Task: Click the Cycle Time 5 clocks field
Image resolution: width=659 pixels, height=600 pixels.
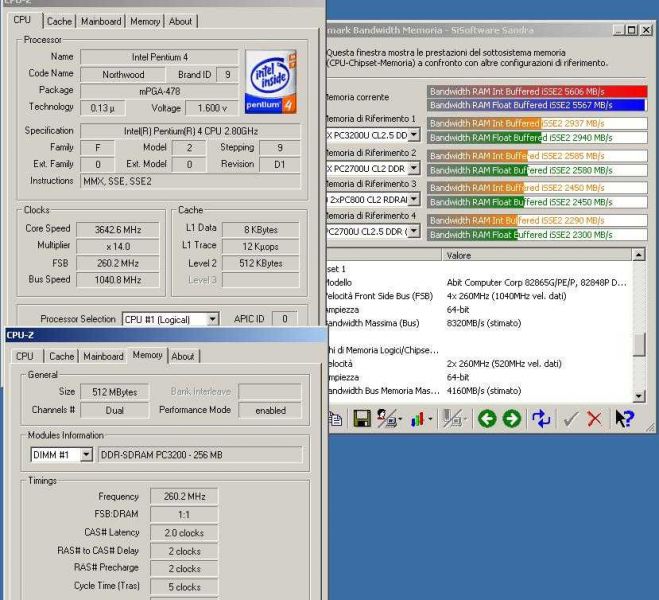Action: click(x=184, y=587)
